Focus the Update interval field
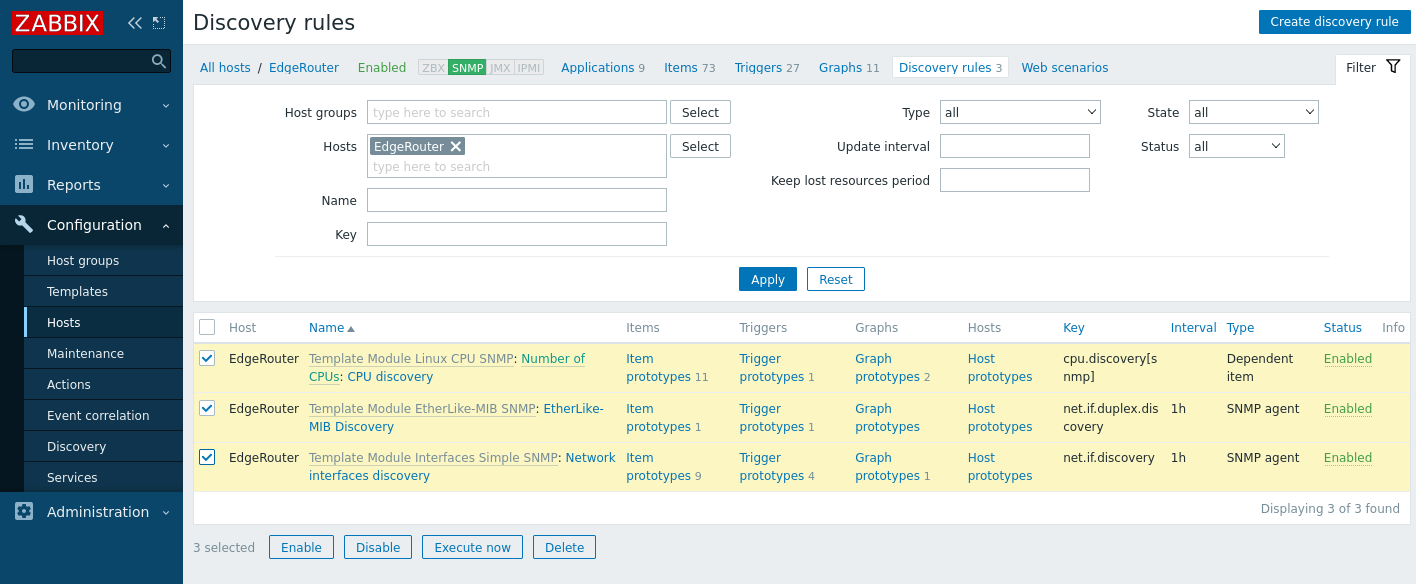The image size is (1416, 584). pos(1015,146)
